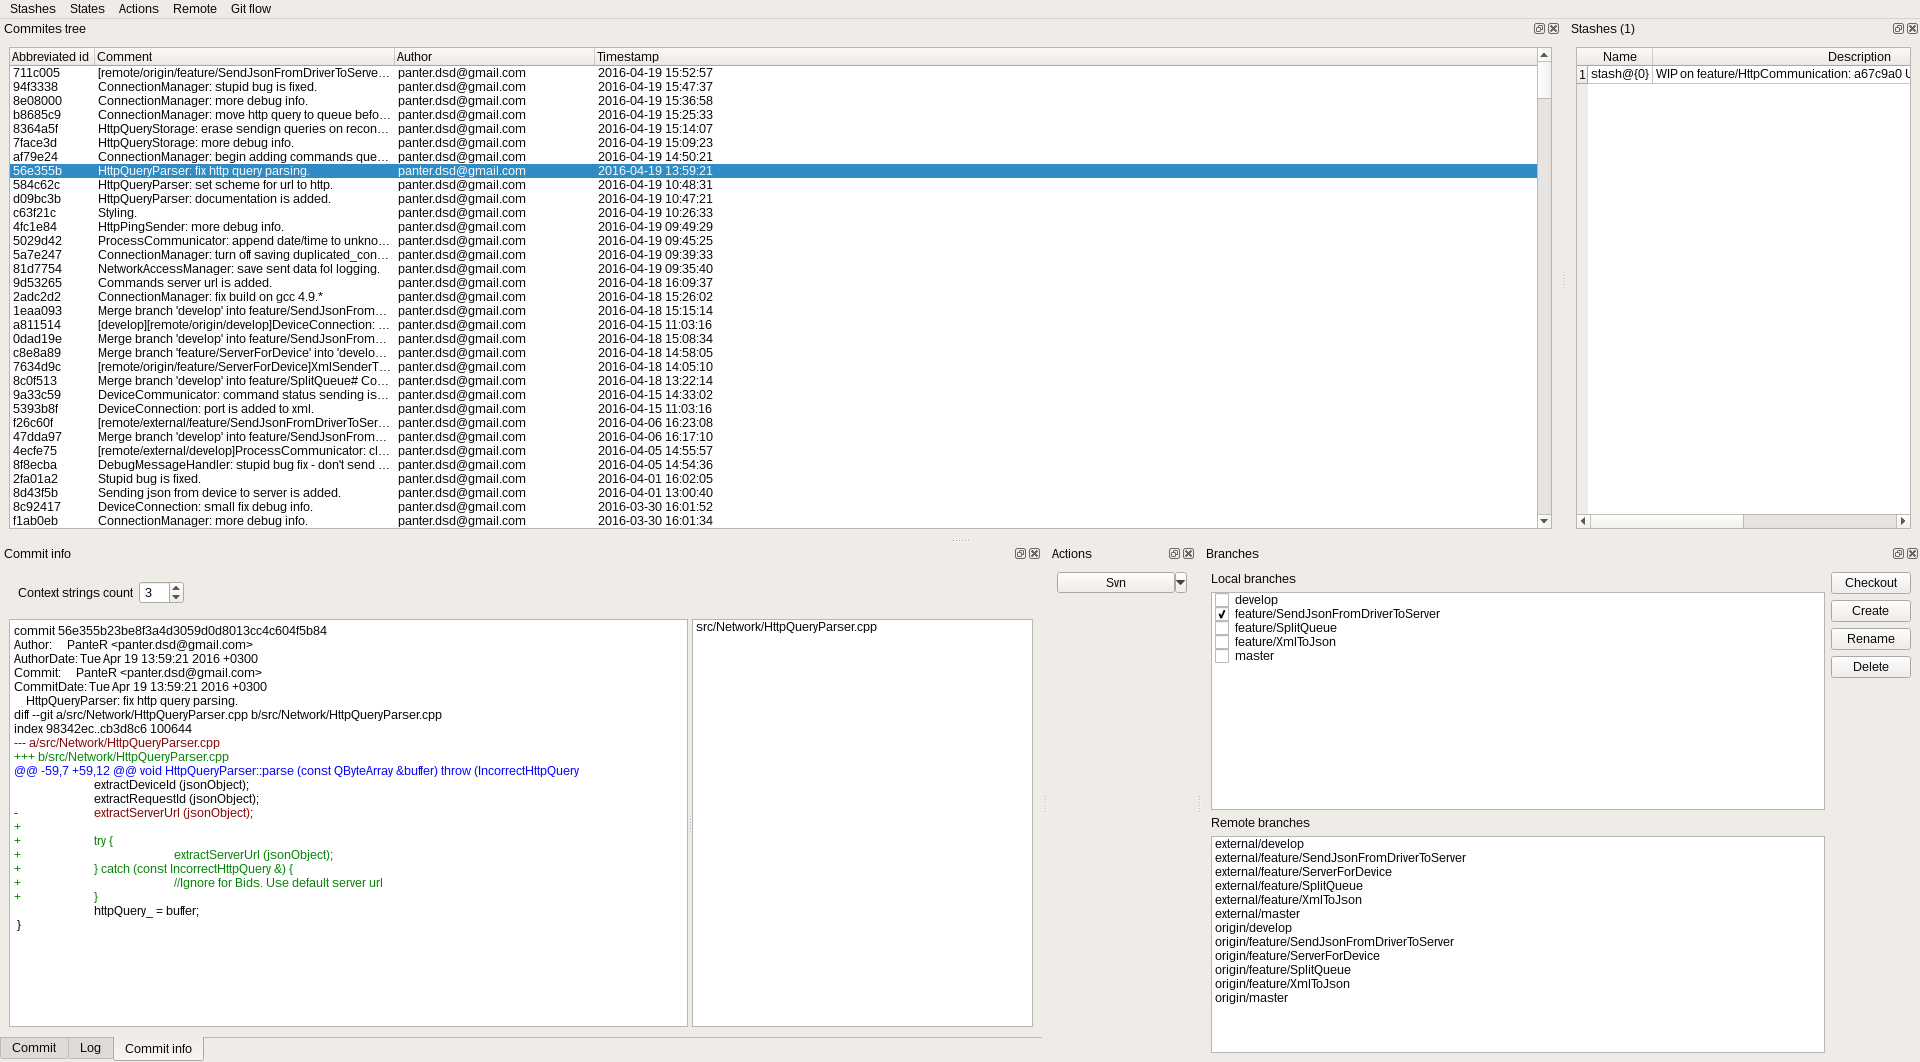
Task: Float the Branches panel
Action: (1898, 554)
